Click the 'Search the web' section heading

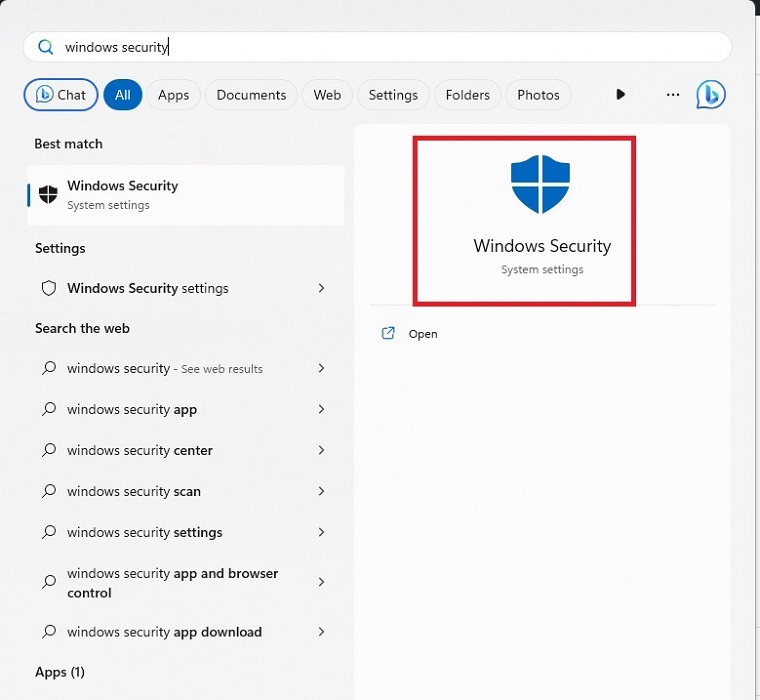[x=82, y=328]
